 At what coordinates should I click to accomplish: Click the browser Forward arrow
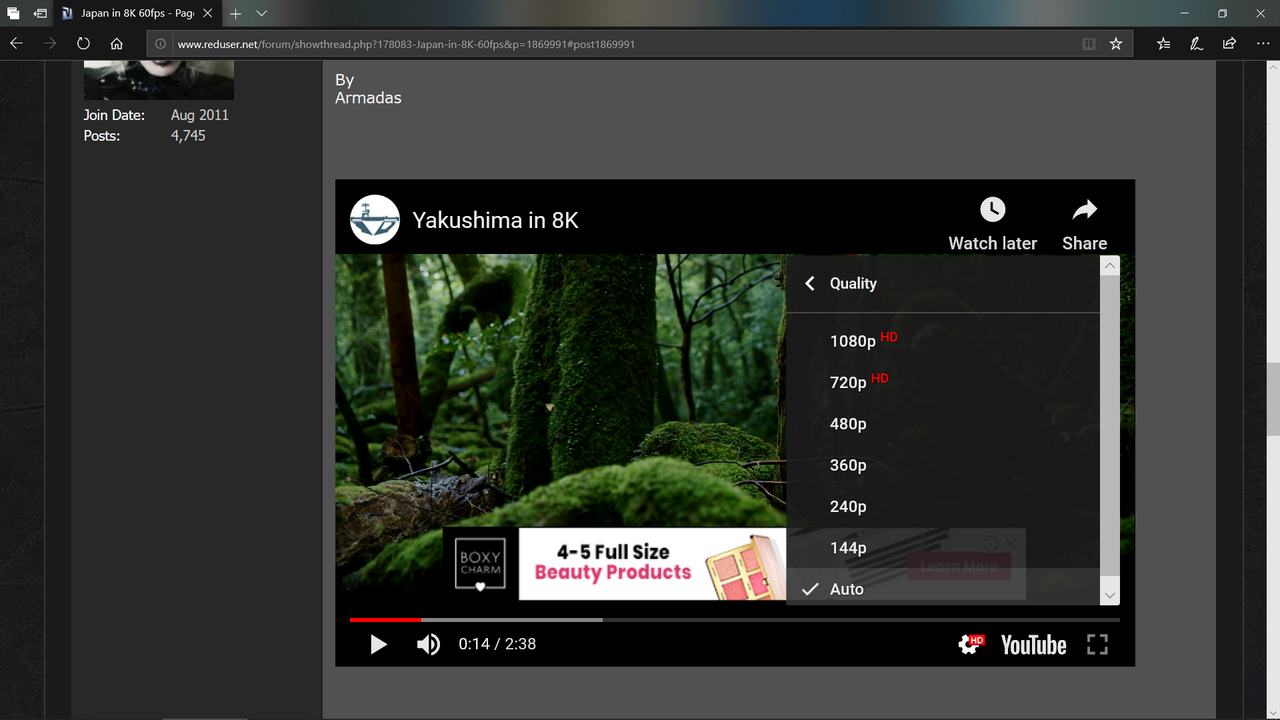tap(49, 44)
